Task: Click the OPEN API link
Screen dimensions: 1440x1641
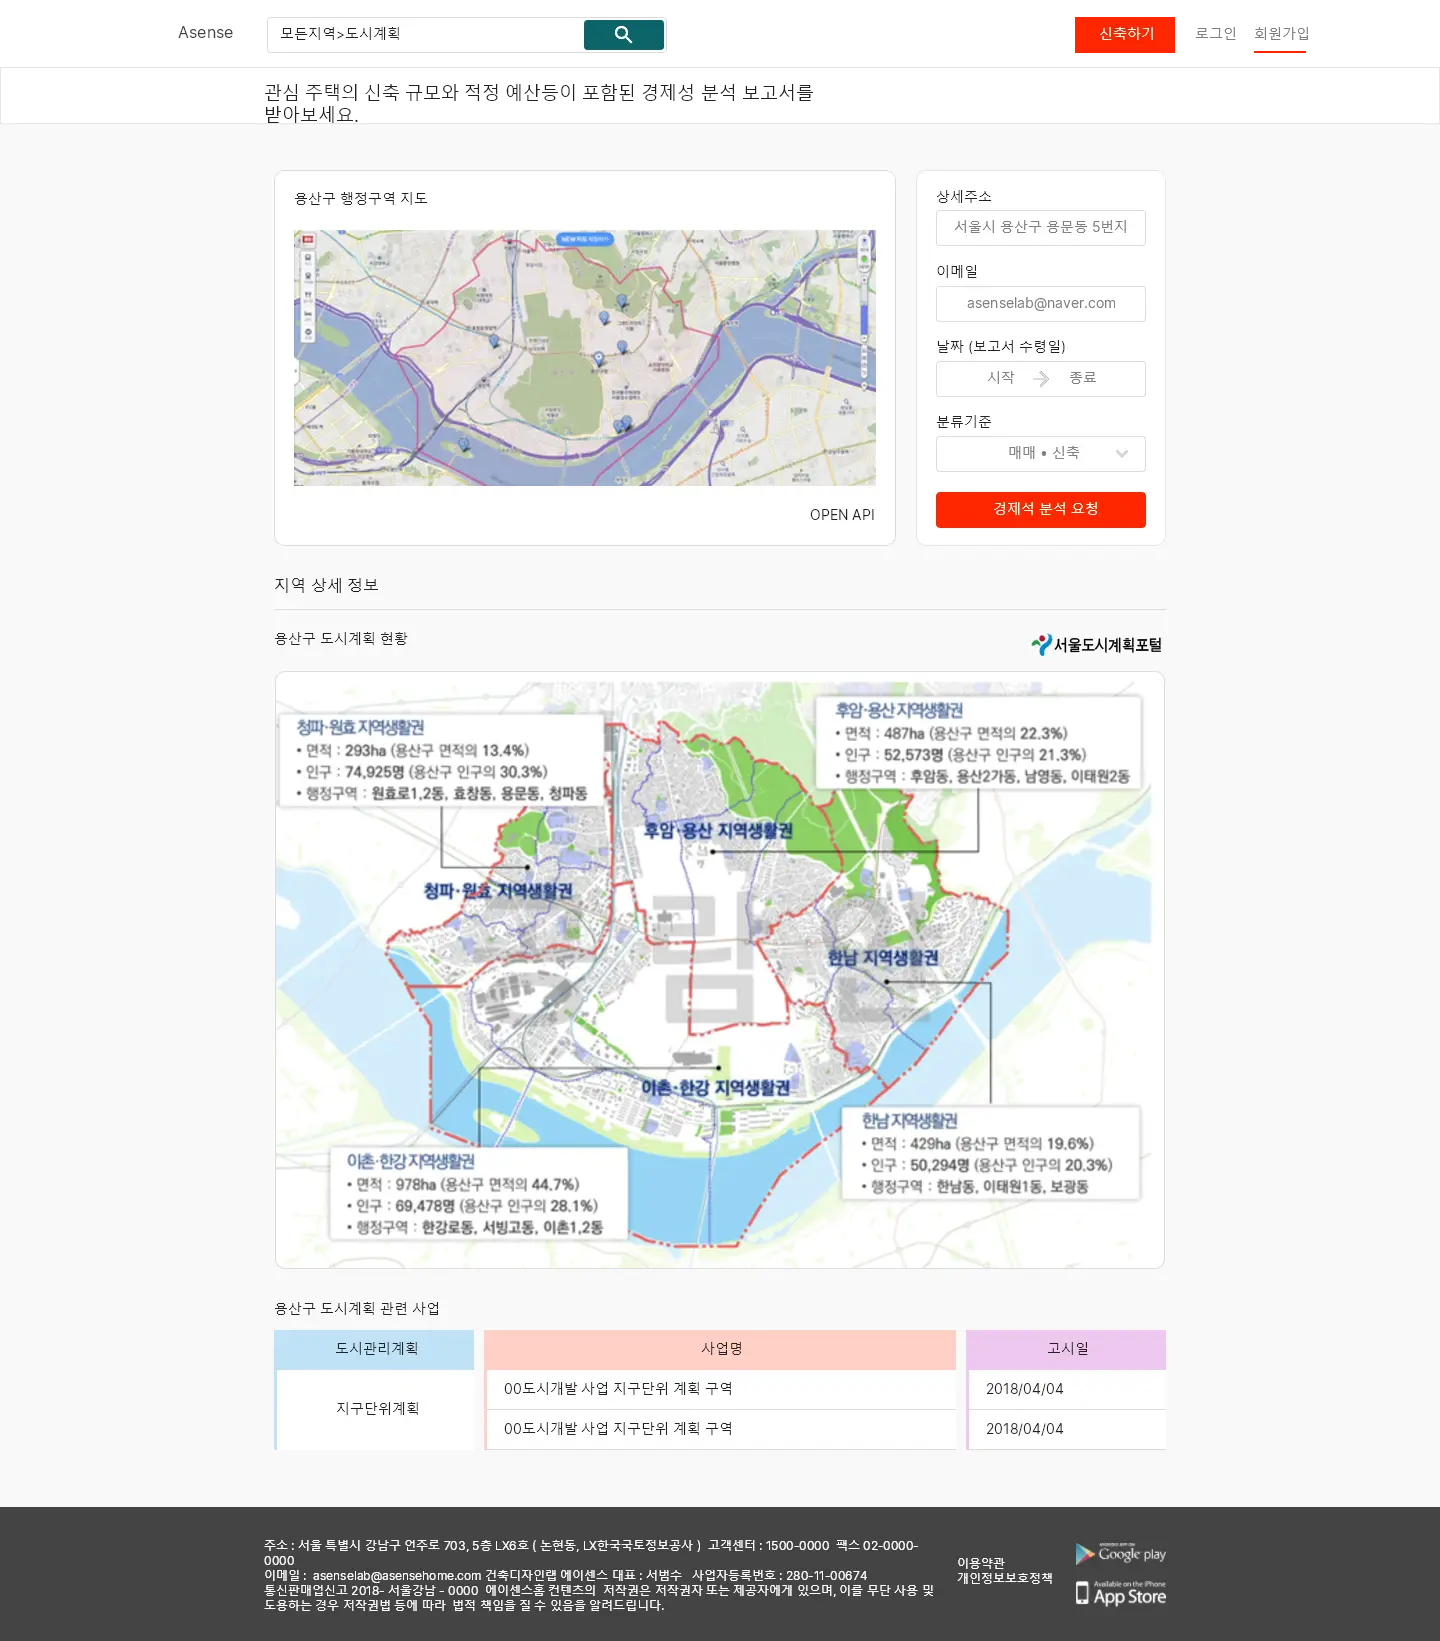Action: pos(842,515)
